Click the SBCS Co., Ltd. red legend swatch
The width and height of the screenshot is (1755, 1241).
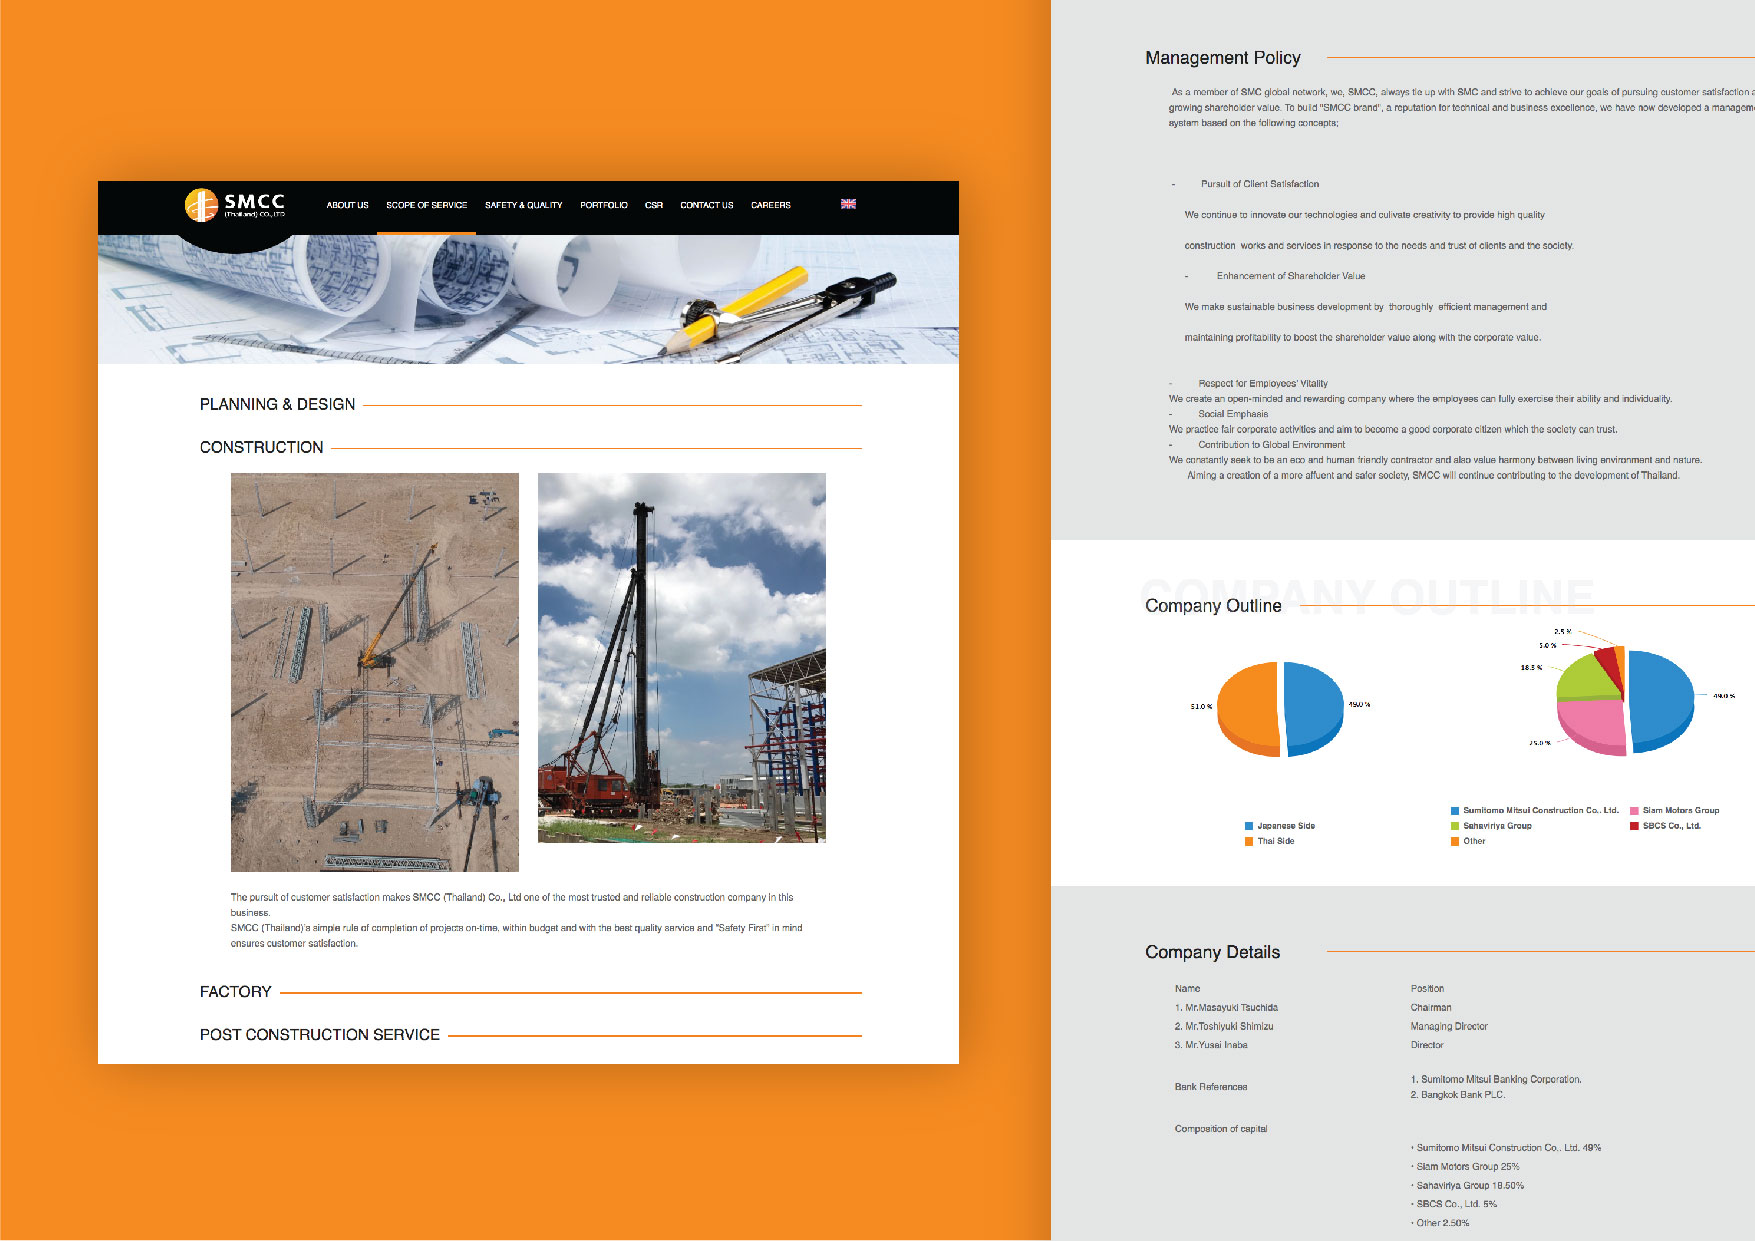1634,826
